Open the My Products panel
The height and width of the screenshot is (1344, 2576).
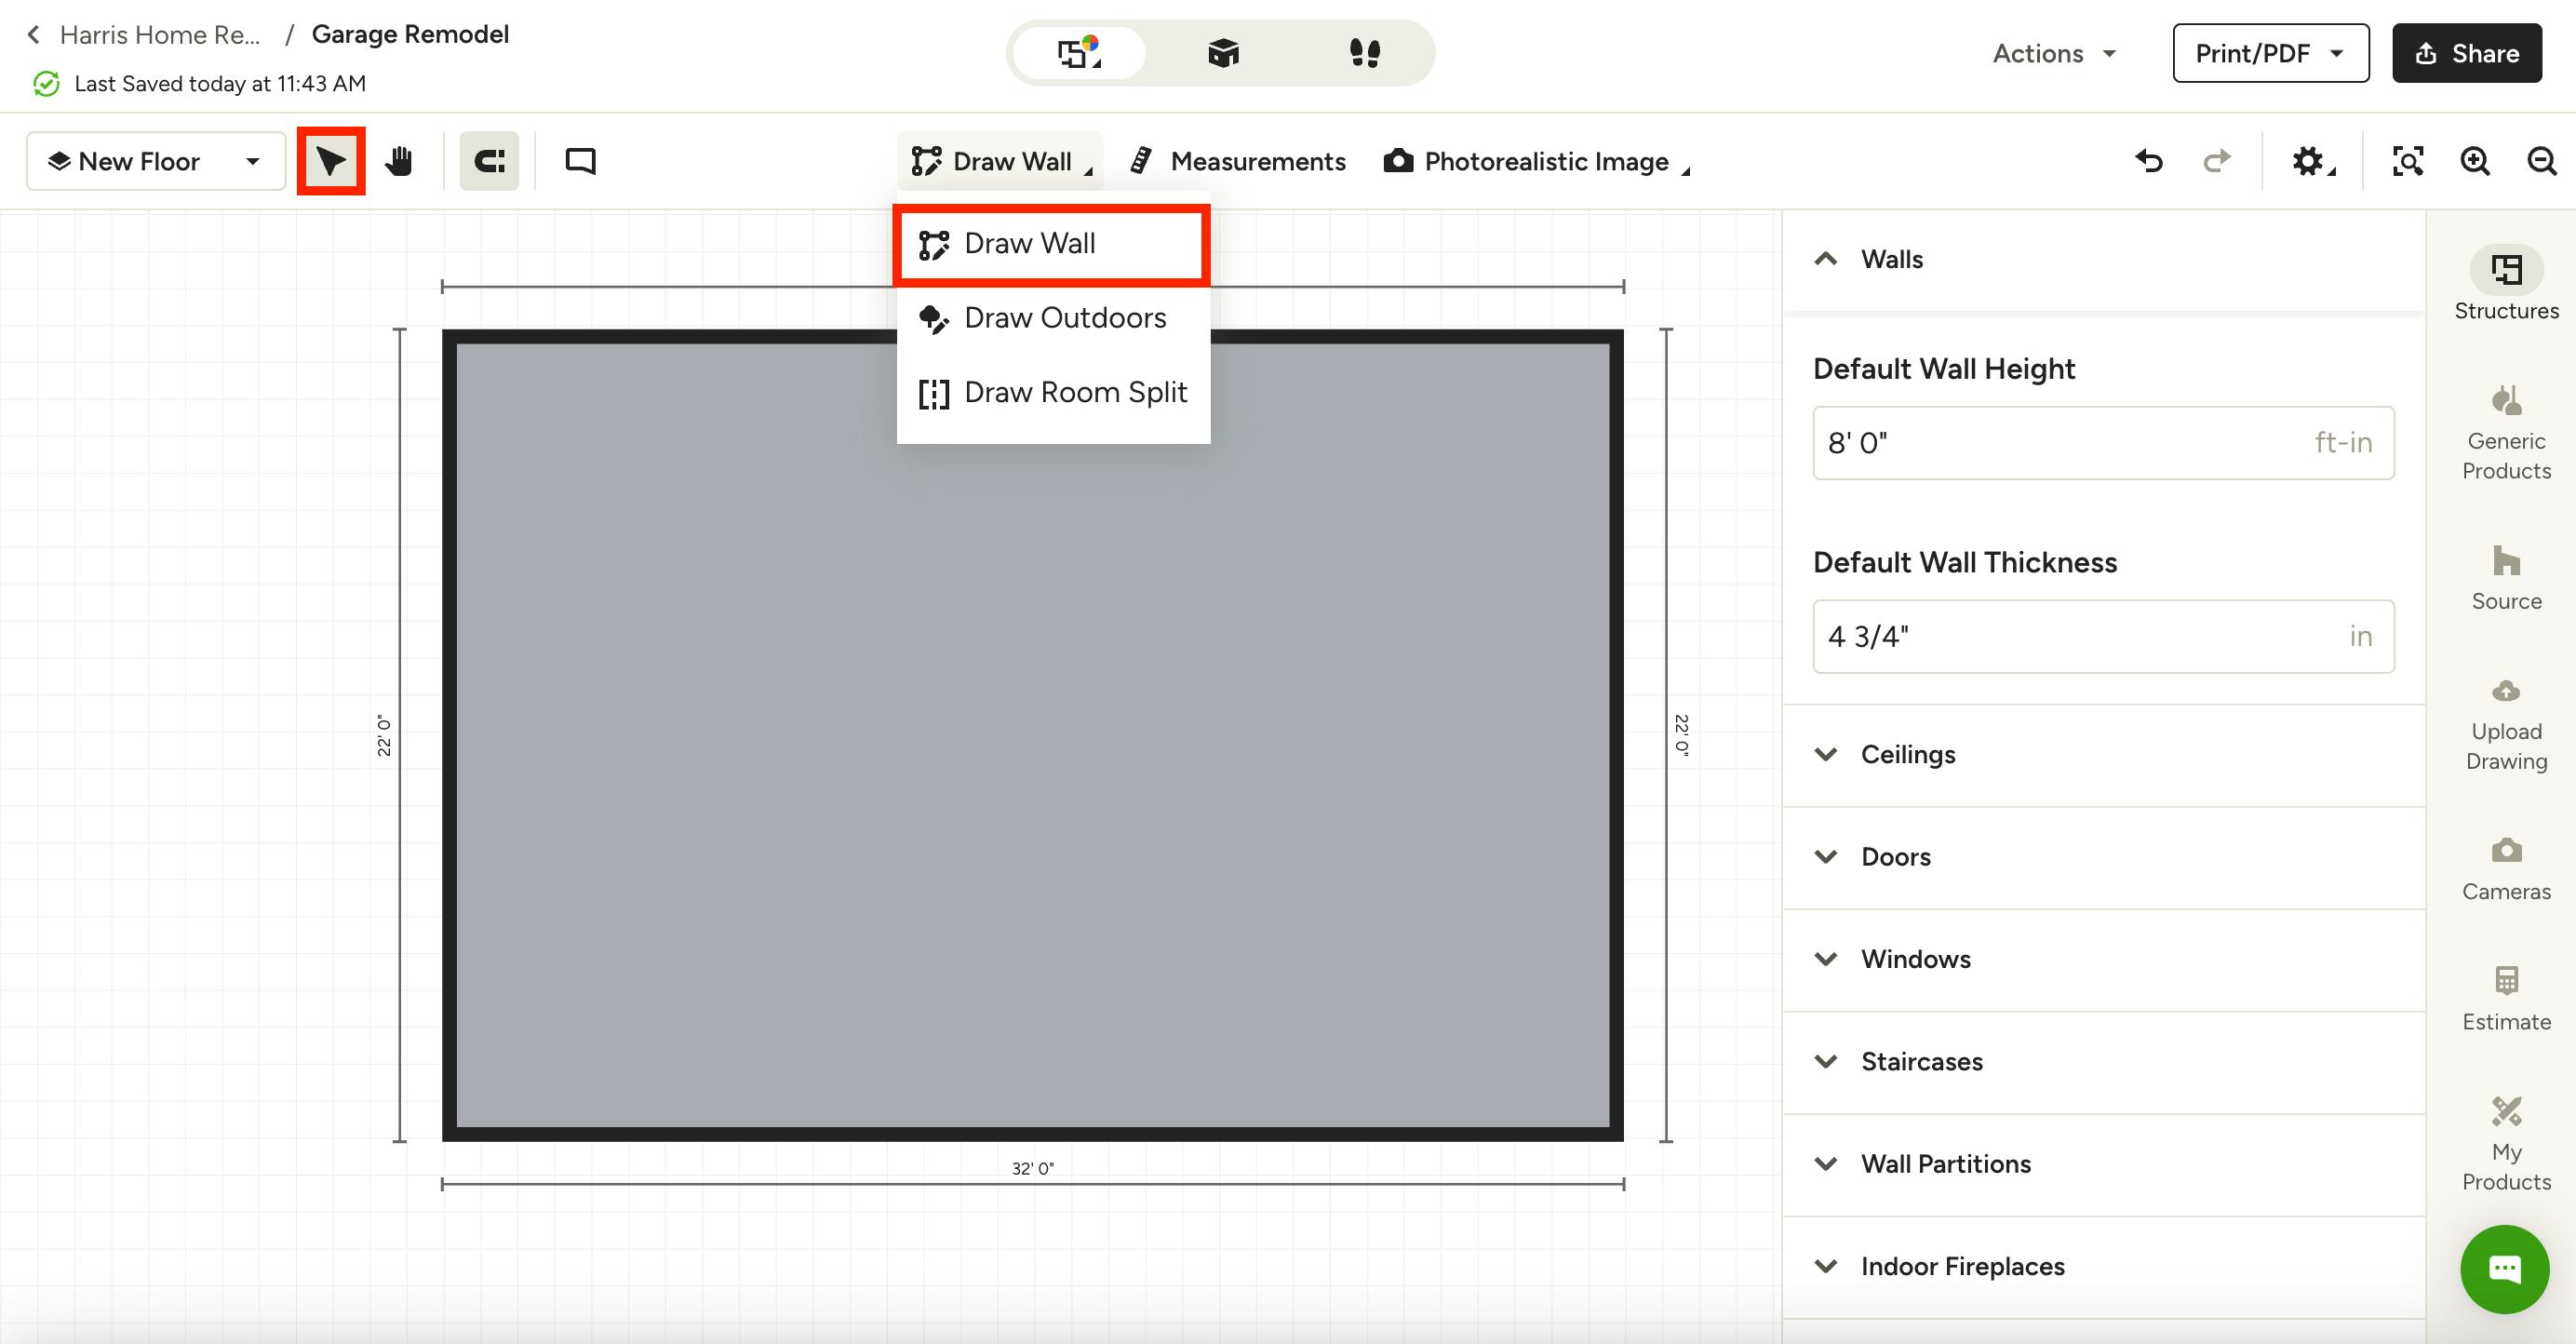tap(2506, 1144)
